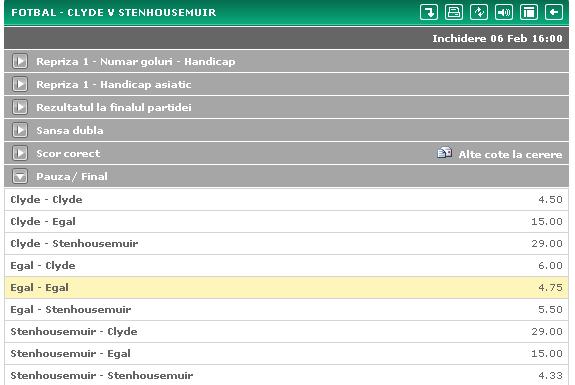Pick Clyde - Clyde odds 4.50
Image resolution: width=575 pixels, height=385 pixels.
550,199
